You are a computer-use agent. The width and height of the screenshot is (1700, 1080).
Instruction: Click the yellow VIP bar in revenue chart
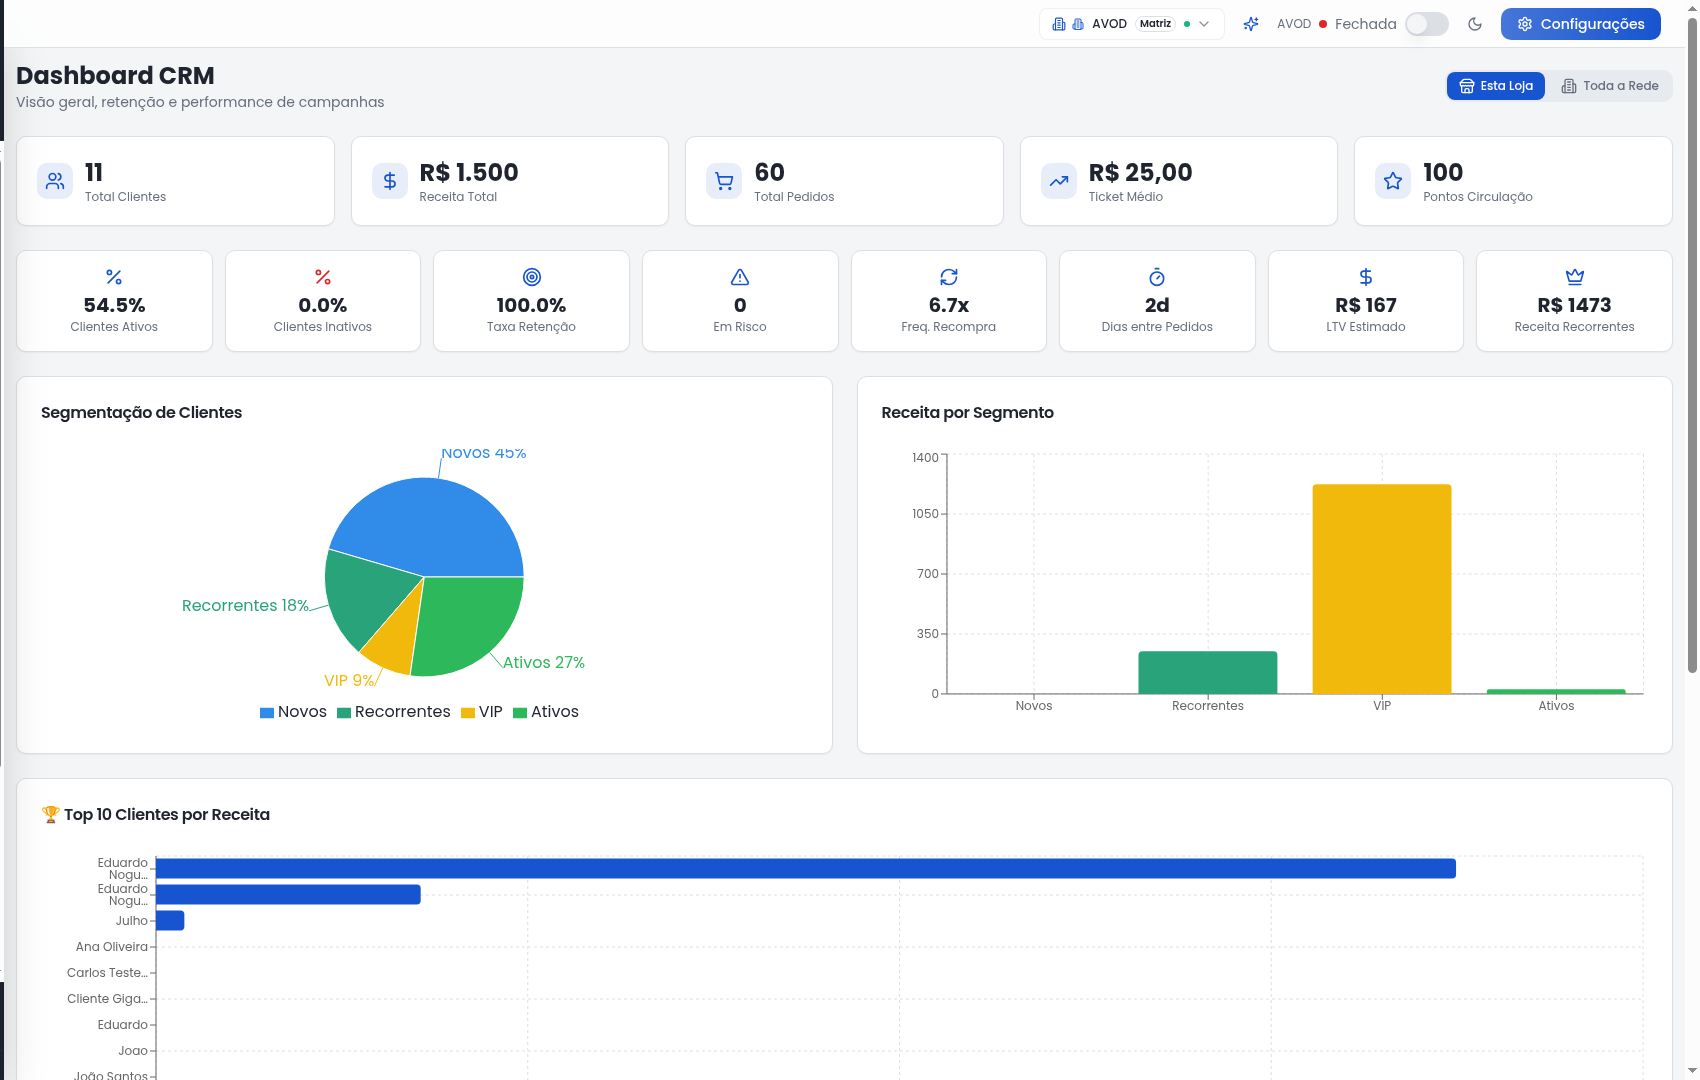coord(1382,589)
